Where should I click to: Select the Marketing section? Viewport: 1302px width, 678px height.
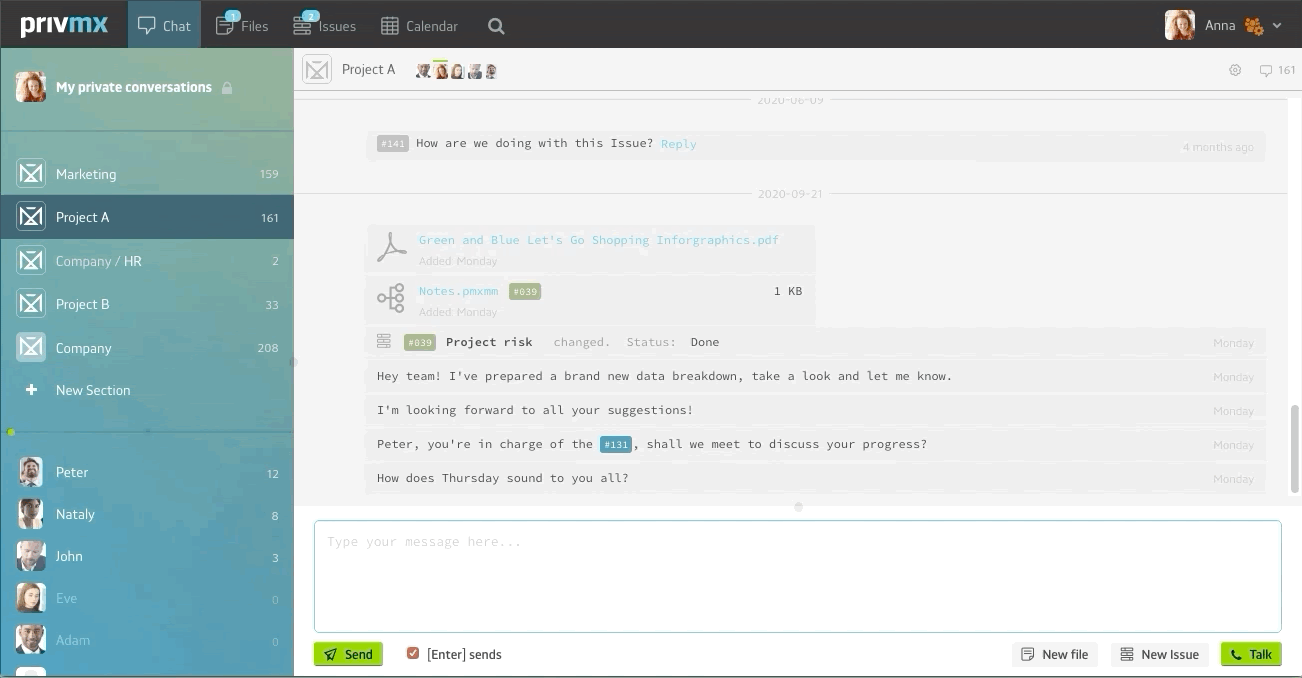pyautogui.click(x=147, y=174)
